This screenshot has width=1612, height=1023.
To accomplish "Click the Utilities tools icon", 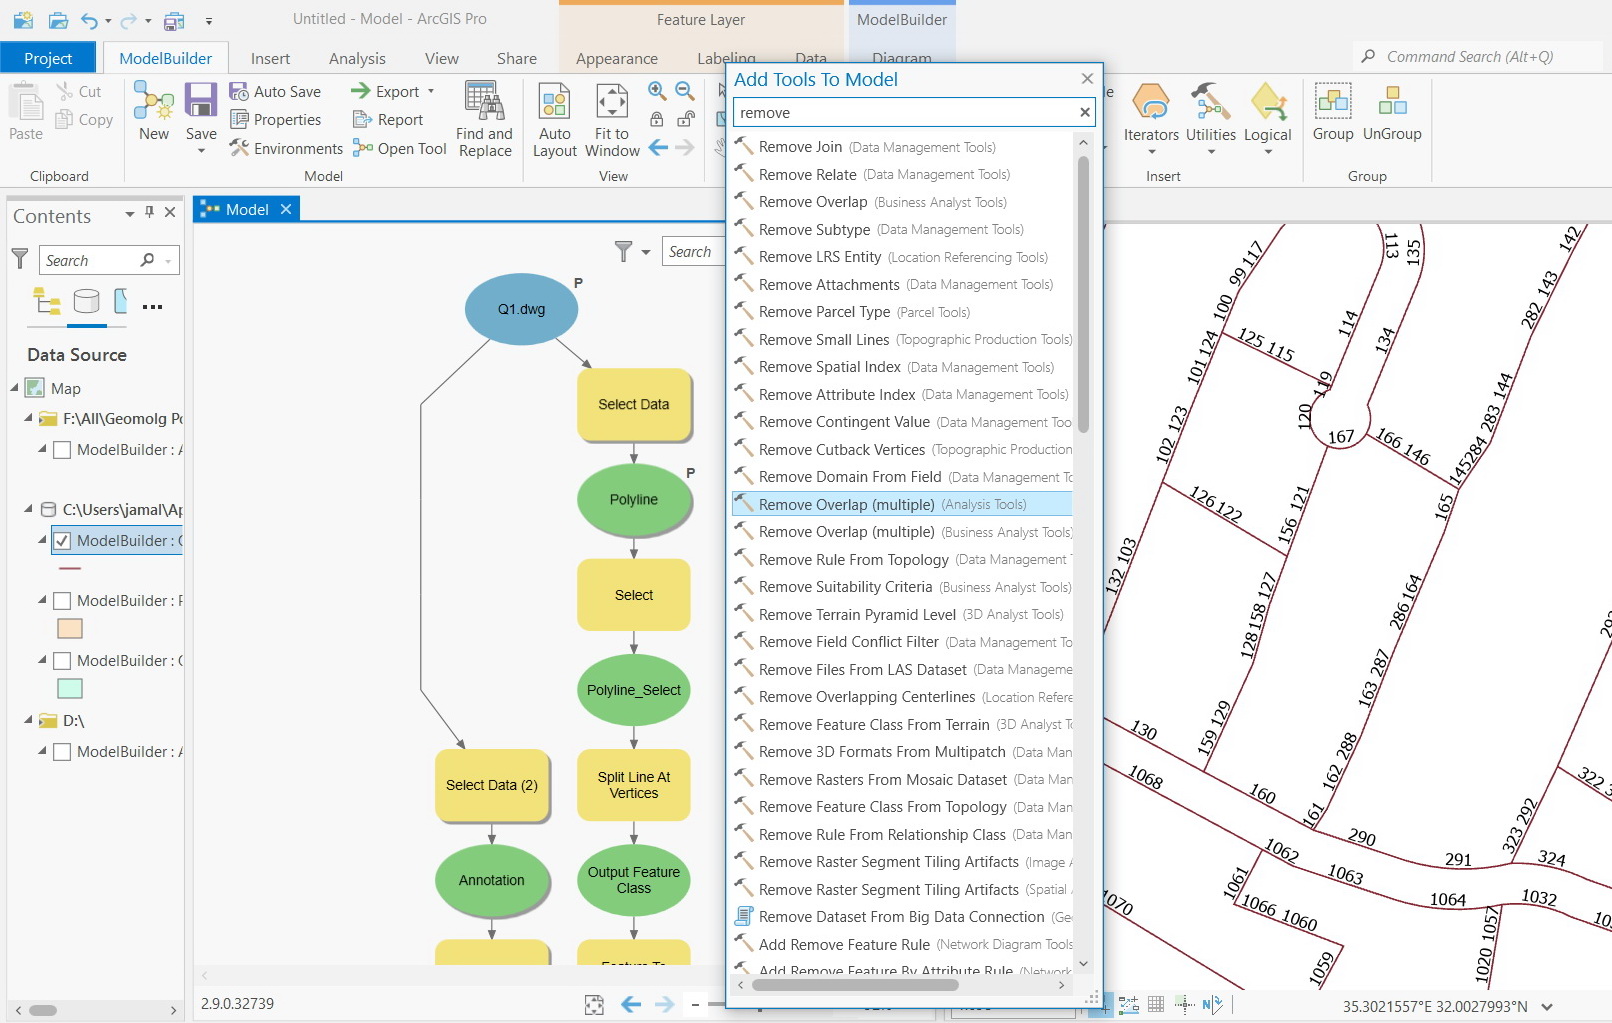I will click(1210, 103).
